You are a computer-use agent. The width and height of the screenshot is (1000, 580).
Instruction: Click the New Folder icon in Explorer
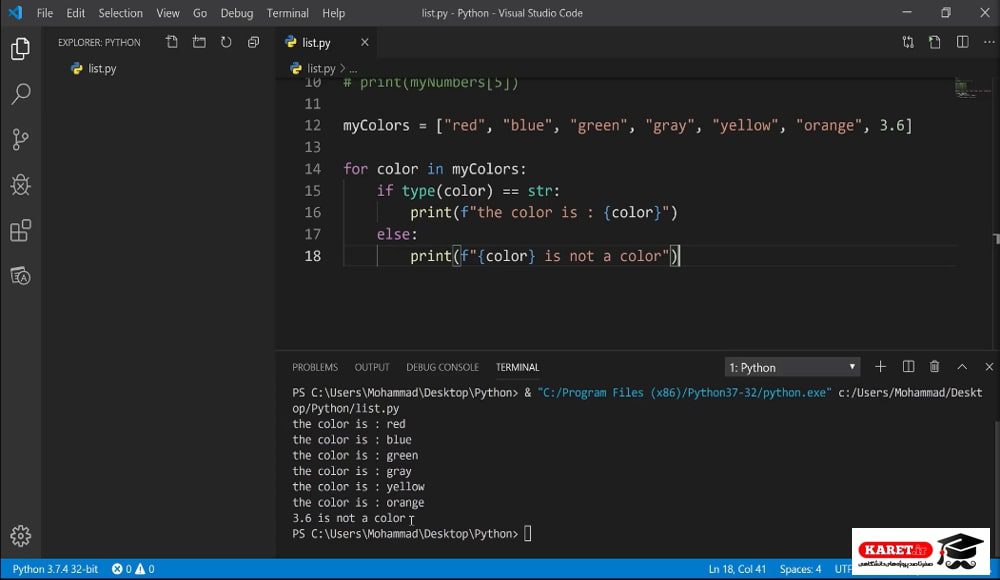tap(199, 42)
